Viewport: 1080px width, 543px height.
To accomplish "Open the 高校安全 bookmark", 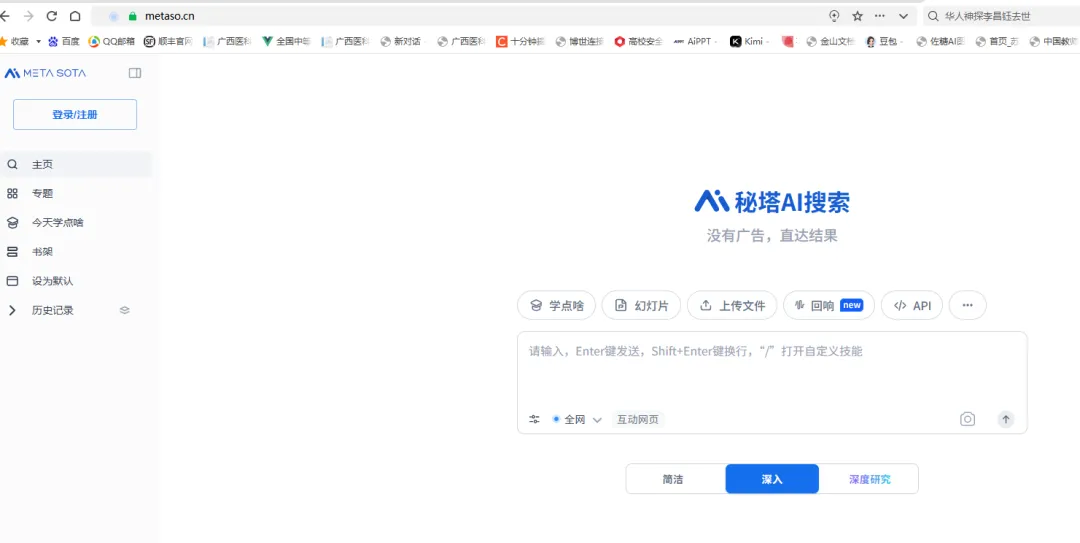I will tap(639, 41).
